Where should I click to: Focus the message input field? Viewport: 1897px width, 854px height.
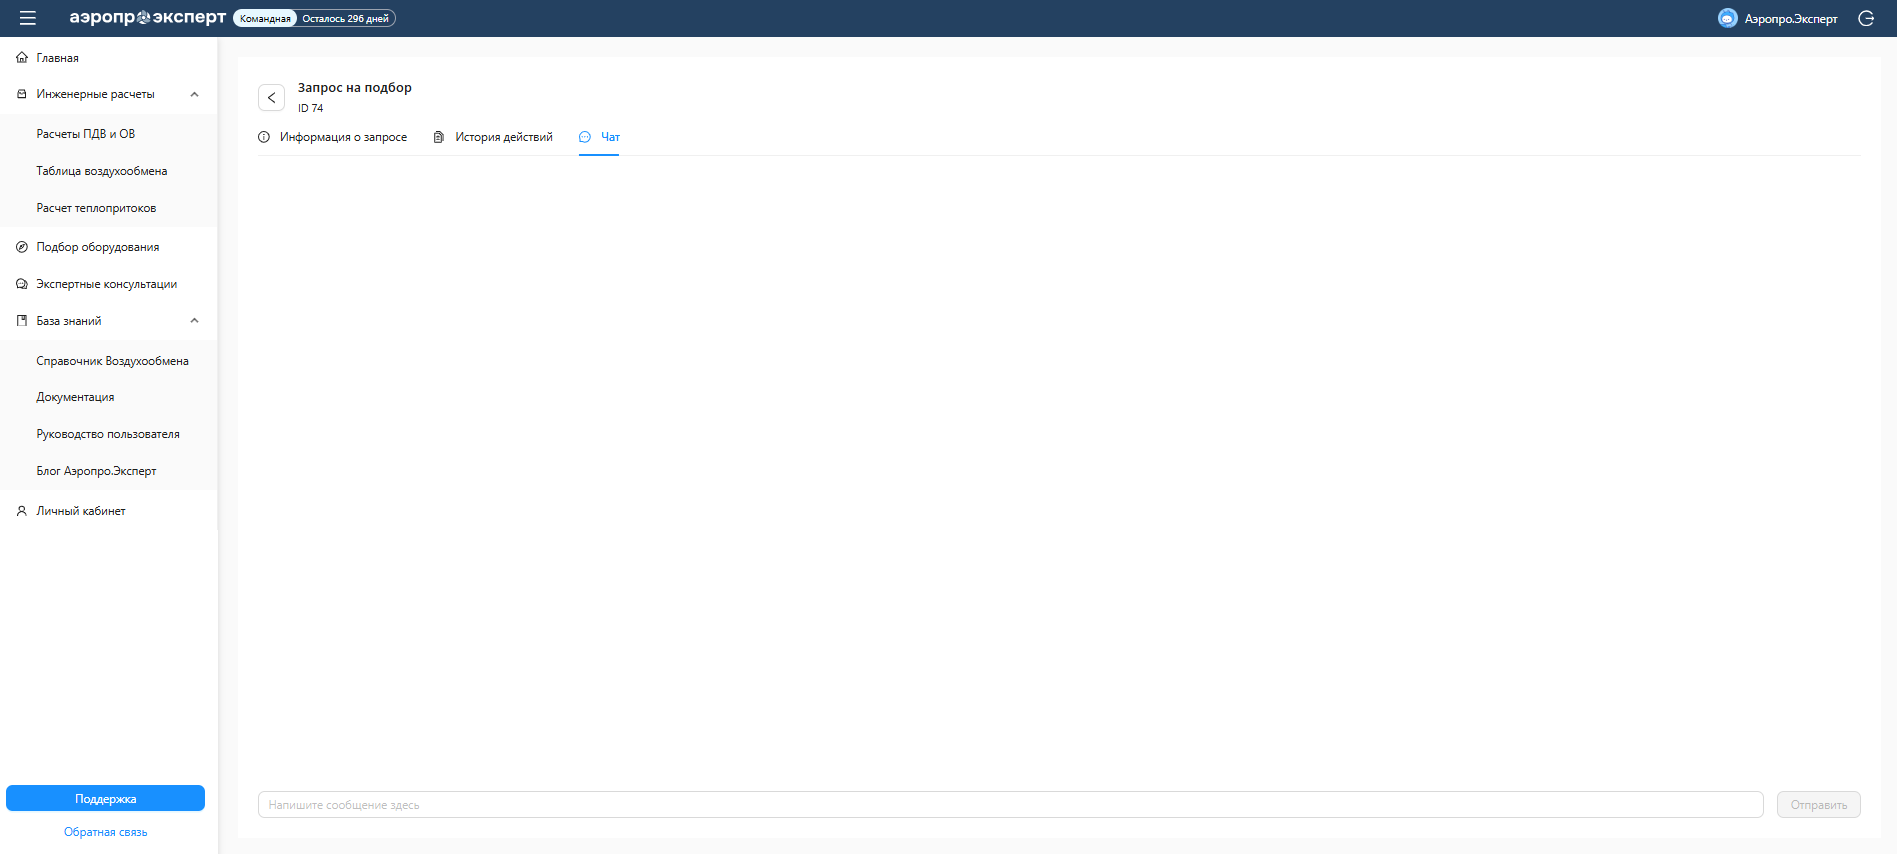click(x=1010, y=805)
